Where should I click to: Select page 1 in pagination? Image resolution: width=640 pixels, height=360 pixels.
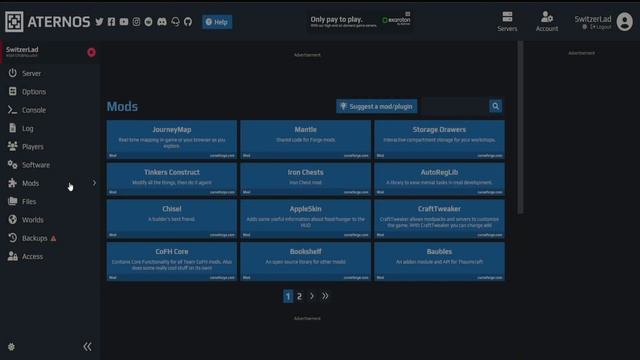[288, 296]
